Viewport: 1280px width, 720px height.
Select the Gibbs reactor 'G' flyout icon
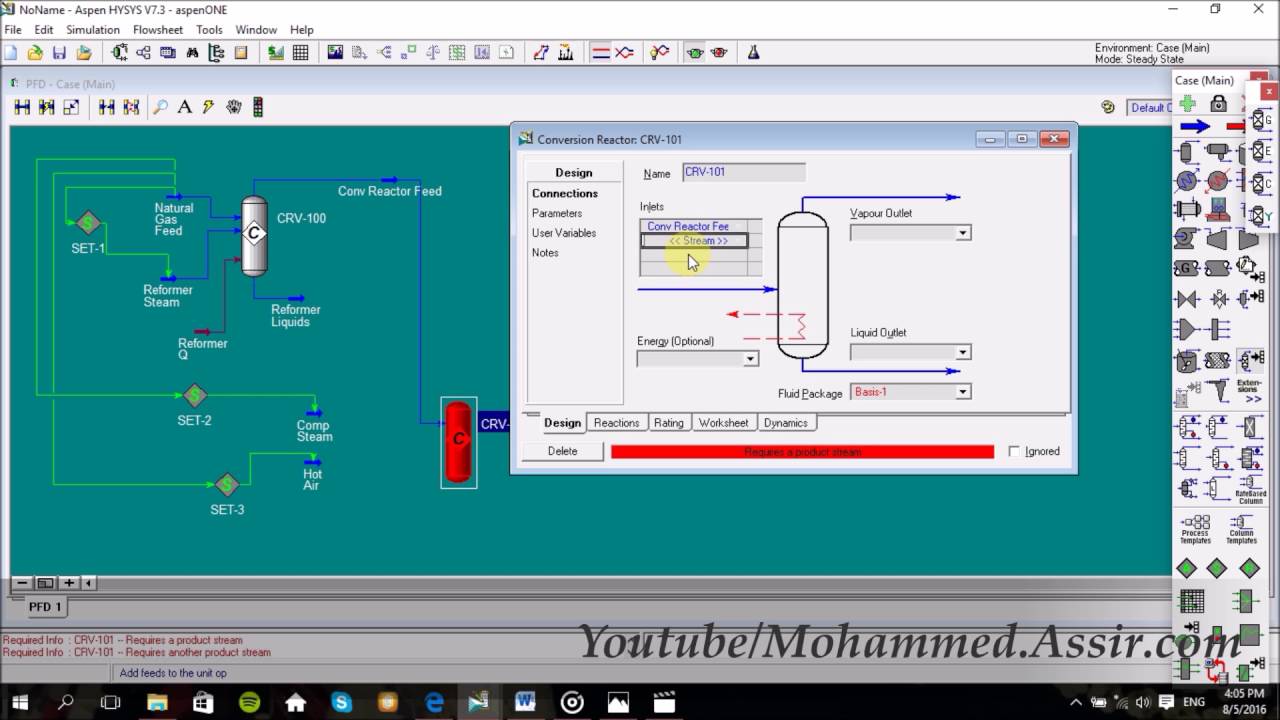pos(1263,121)
